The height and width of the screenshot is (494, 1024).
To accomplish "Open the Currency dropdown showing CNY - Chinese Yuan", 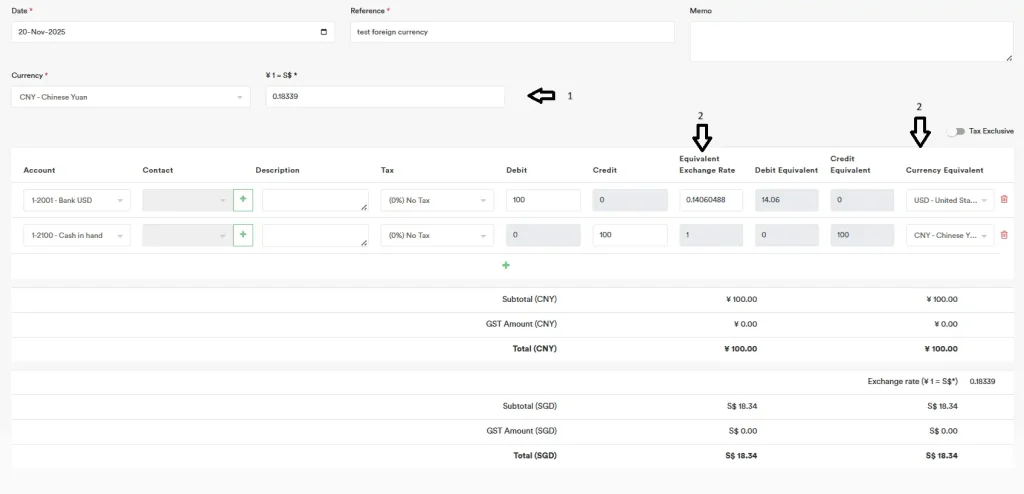I will [x=130, y=97].
